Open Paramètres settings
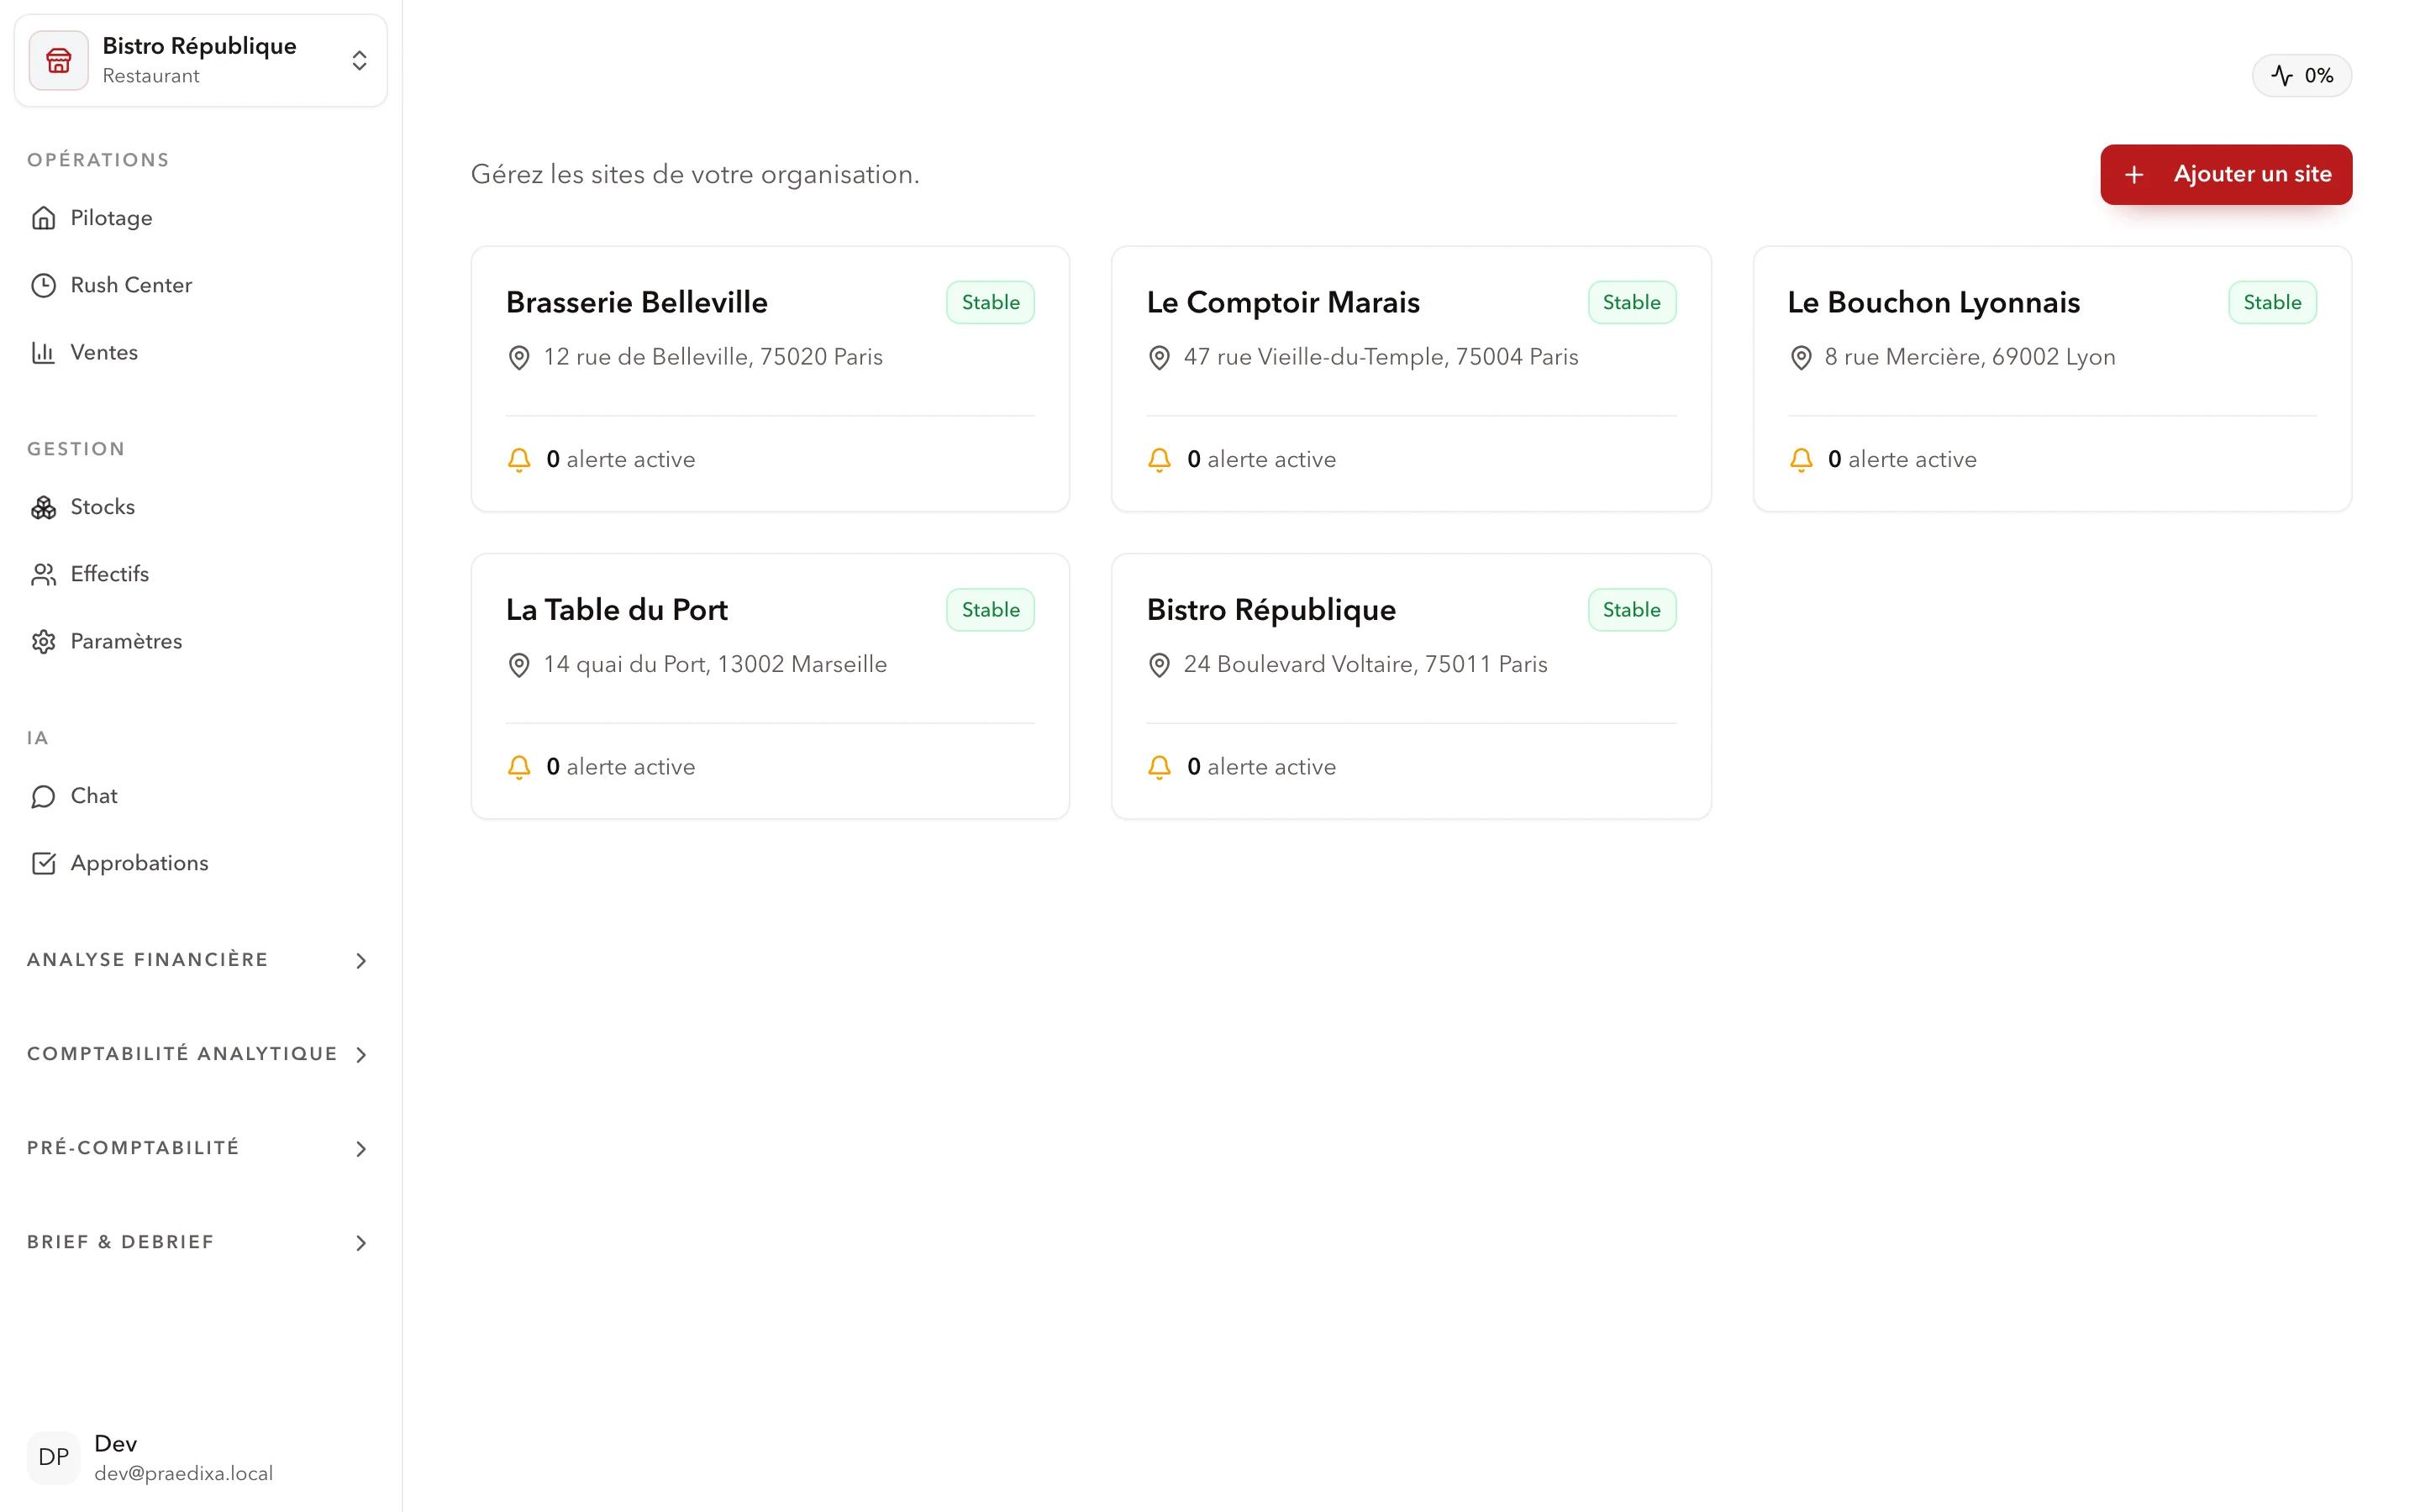This screenshot has width=2420, height=1512. pos(200,641)
